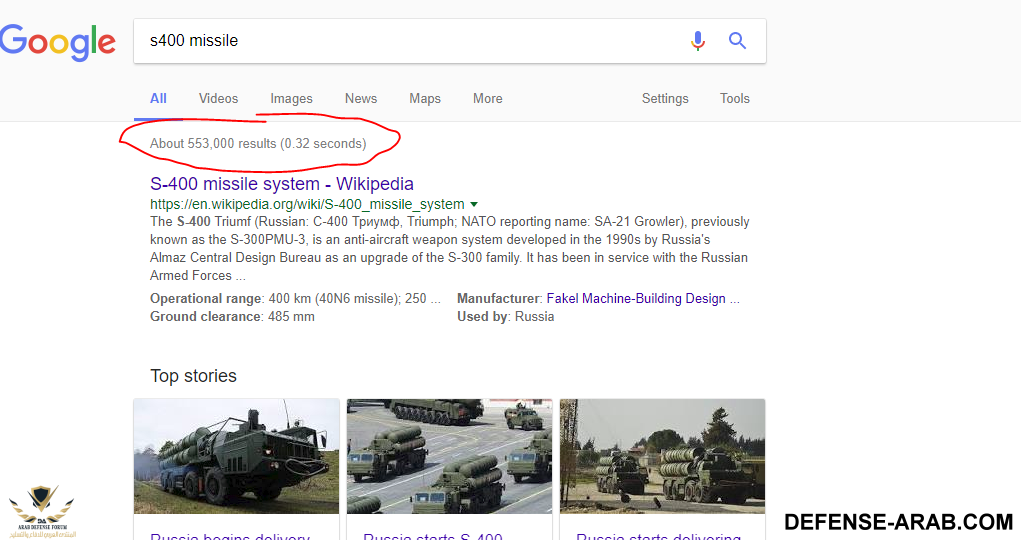The width and height of the screenshot is (1021, 540).
Task: Open Fakel Machine-Building Design link
Action: click(643, 298)
